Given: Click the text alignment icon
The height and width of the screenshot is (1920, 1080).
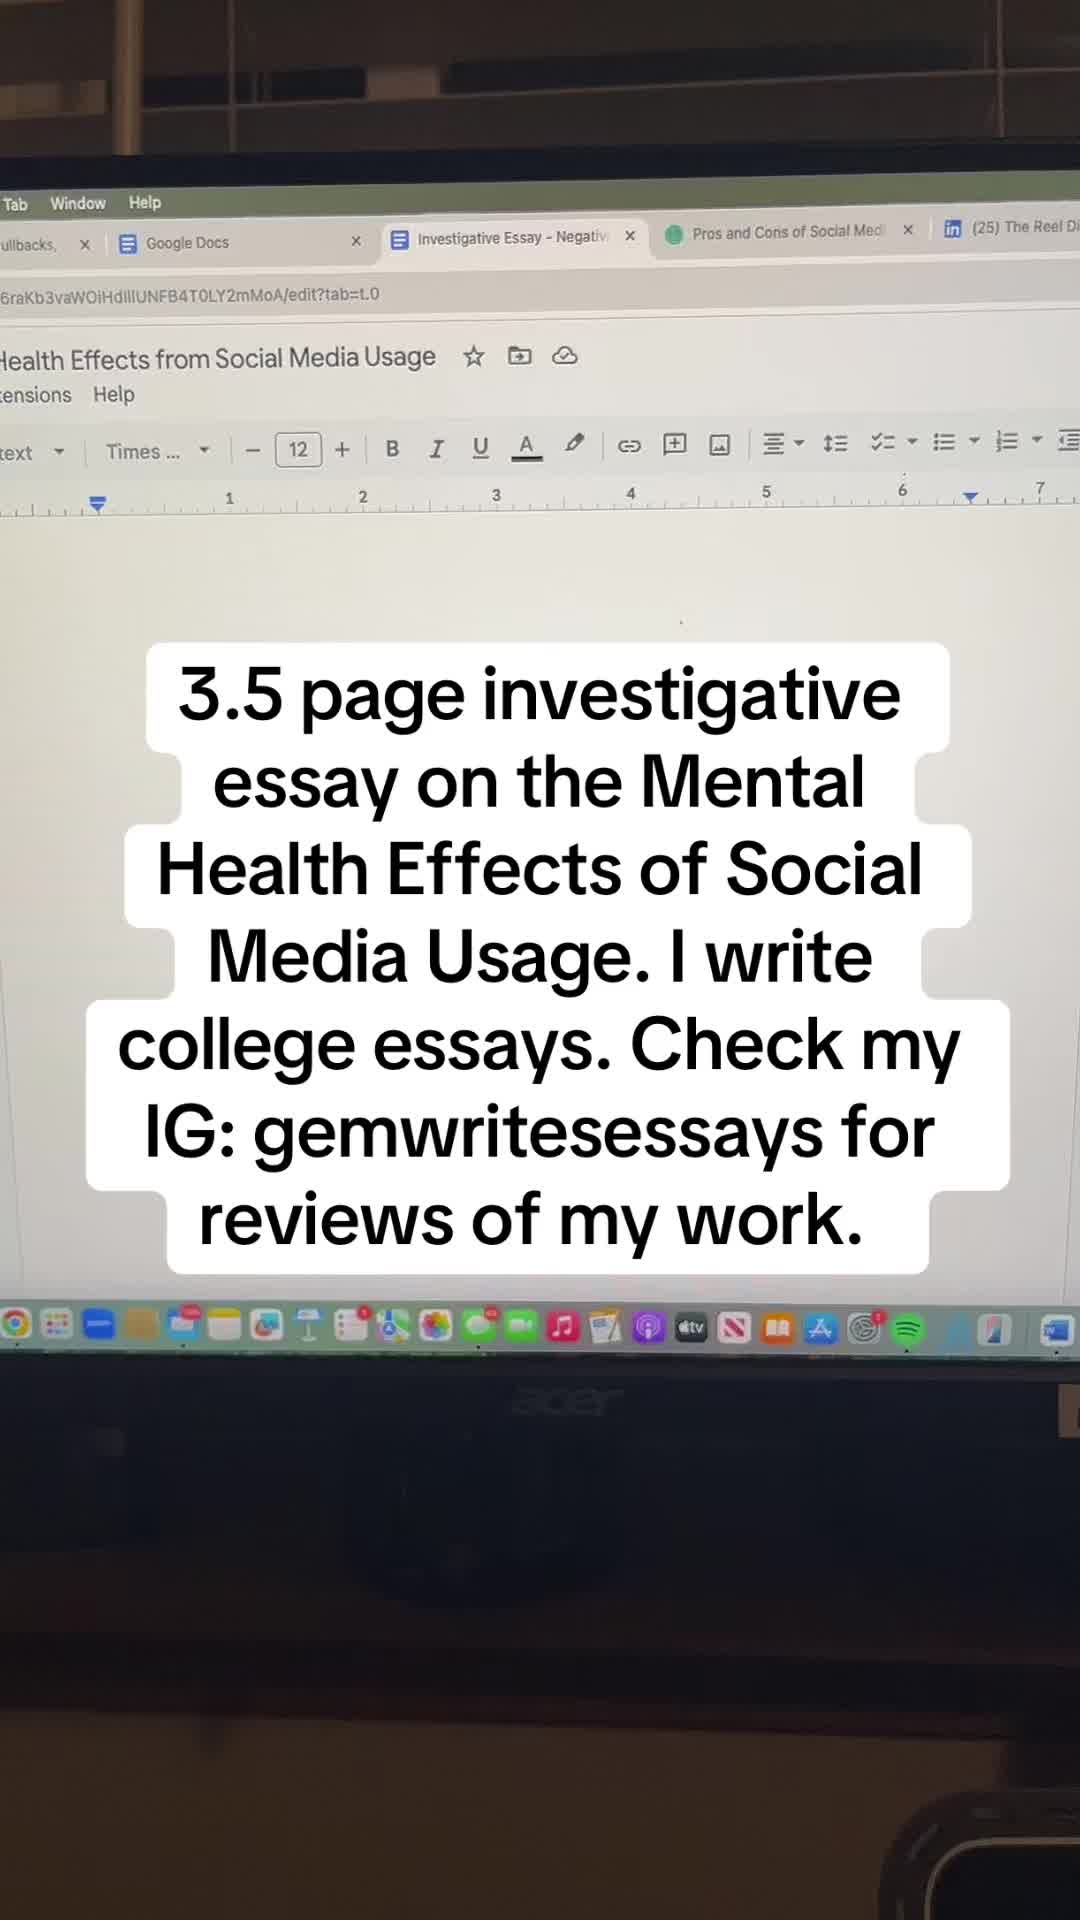Looking at the screenshot, I should point(773,443).
